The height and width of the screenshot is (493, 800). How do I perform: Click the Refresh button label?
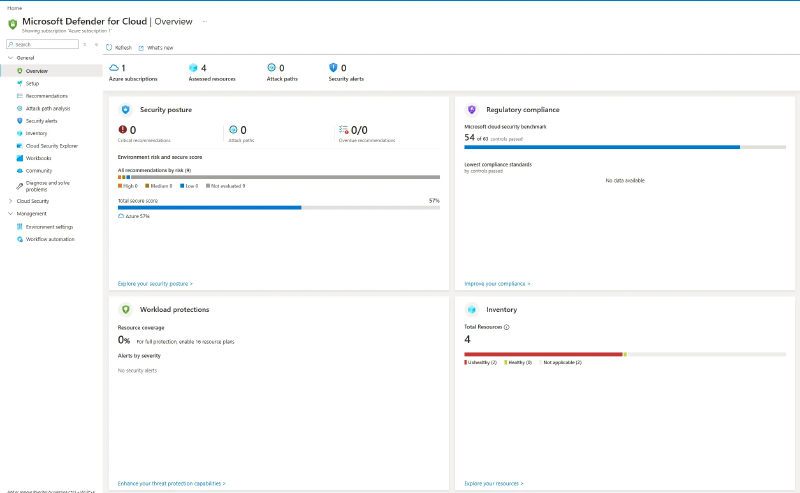click(x=123, y=47)
